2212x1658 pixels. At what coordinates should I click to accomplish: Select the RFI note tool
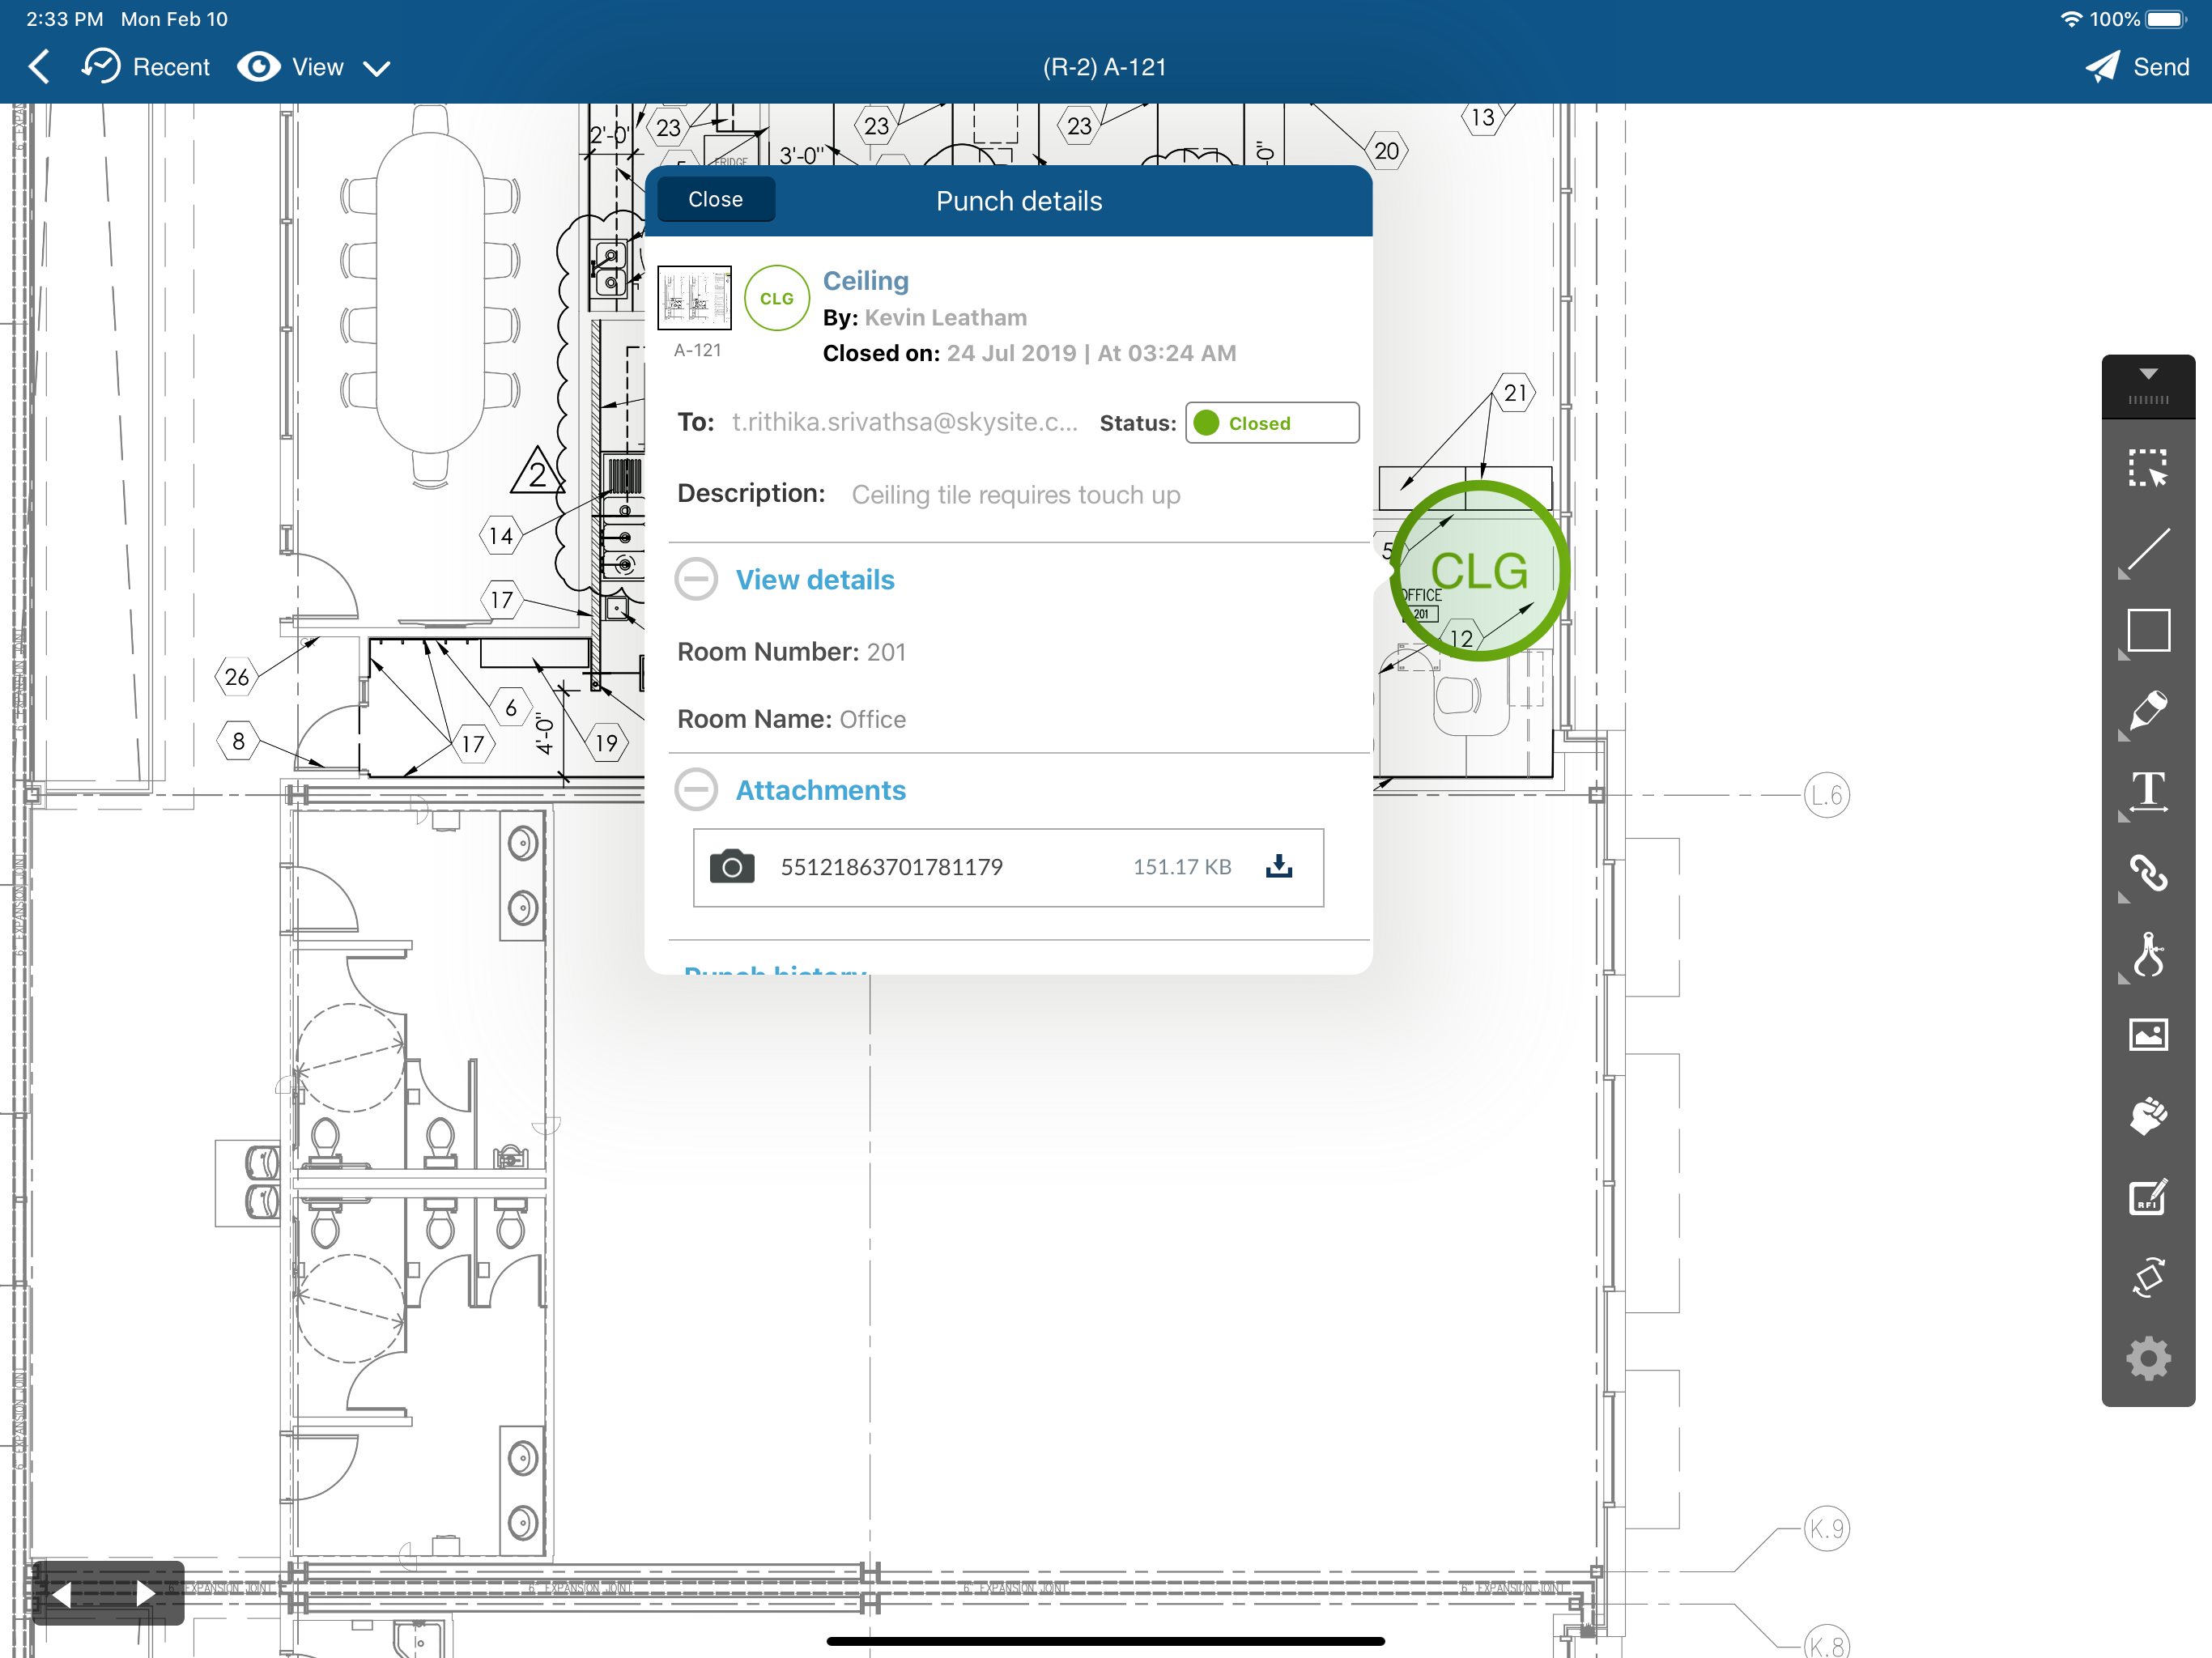tap(2147, 1197)
